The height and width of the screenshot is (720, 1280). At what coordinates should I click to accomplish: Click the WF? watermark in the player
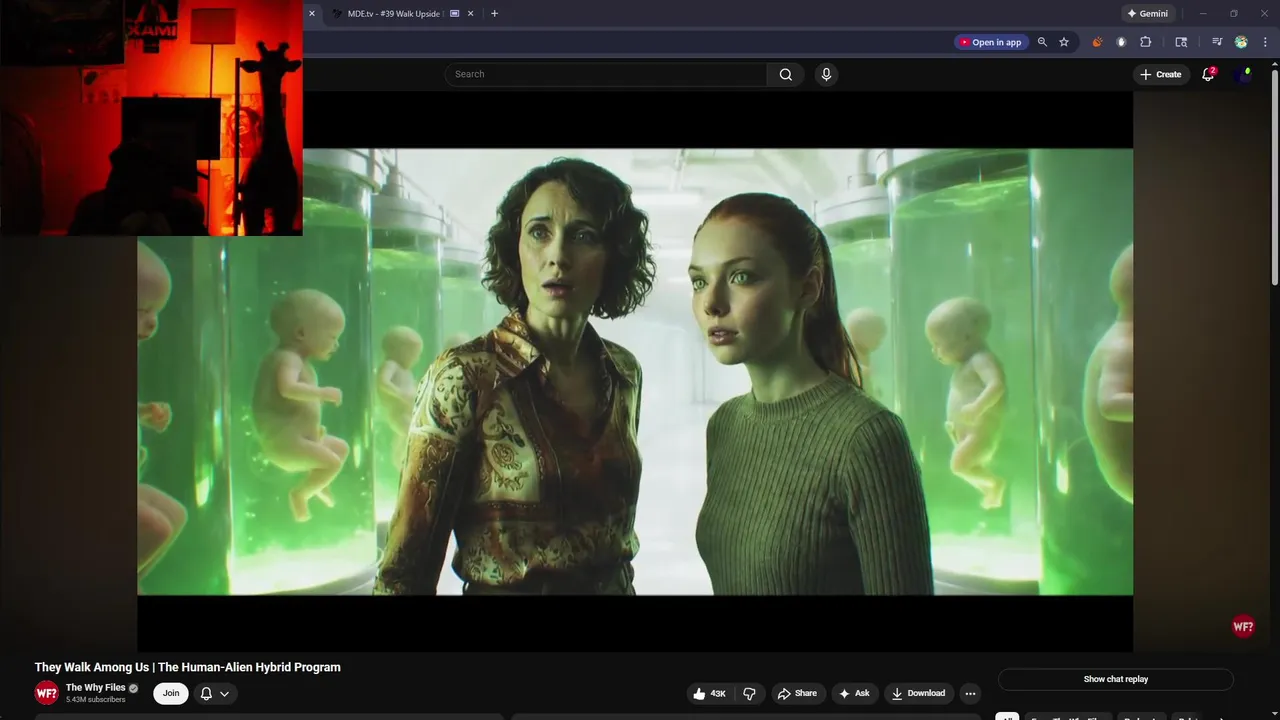1243,627
